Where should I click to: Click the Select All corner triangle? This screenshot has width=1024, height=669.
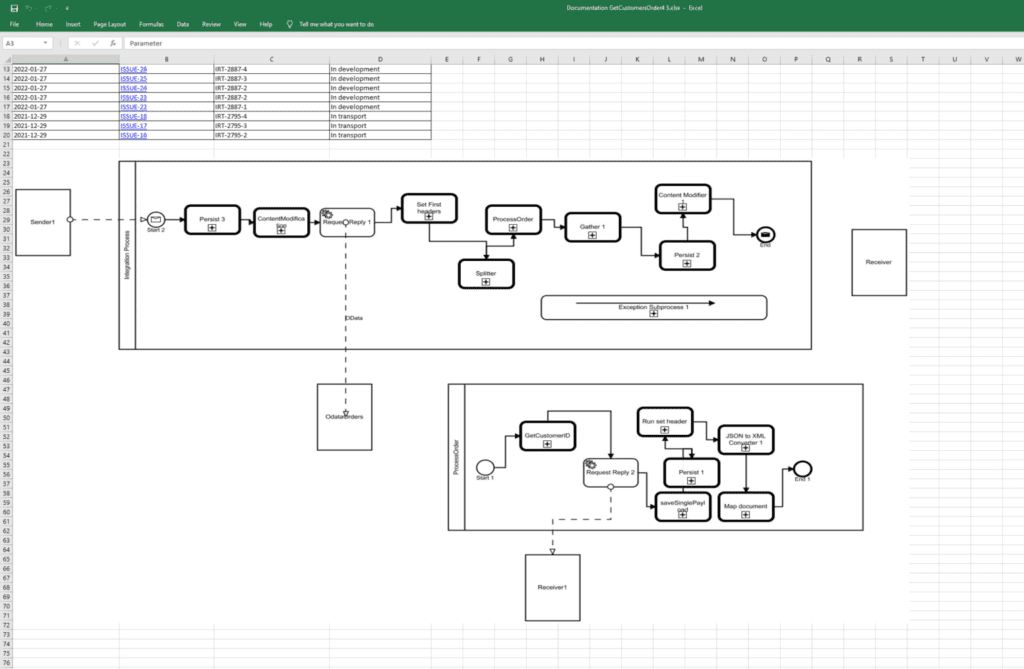point(7,59)
